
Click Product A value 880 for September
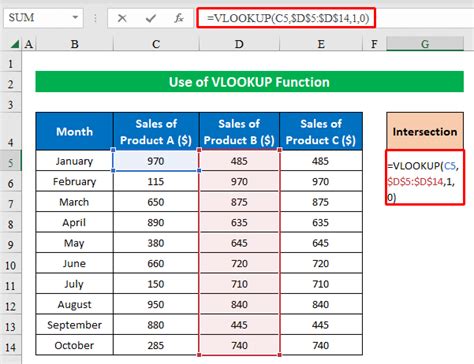point(156,325)
